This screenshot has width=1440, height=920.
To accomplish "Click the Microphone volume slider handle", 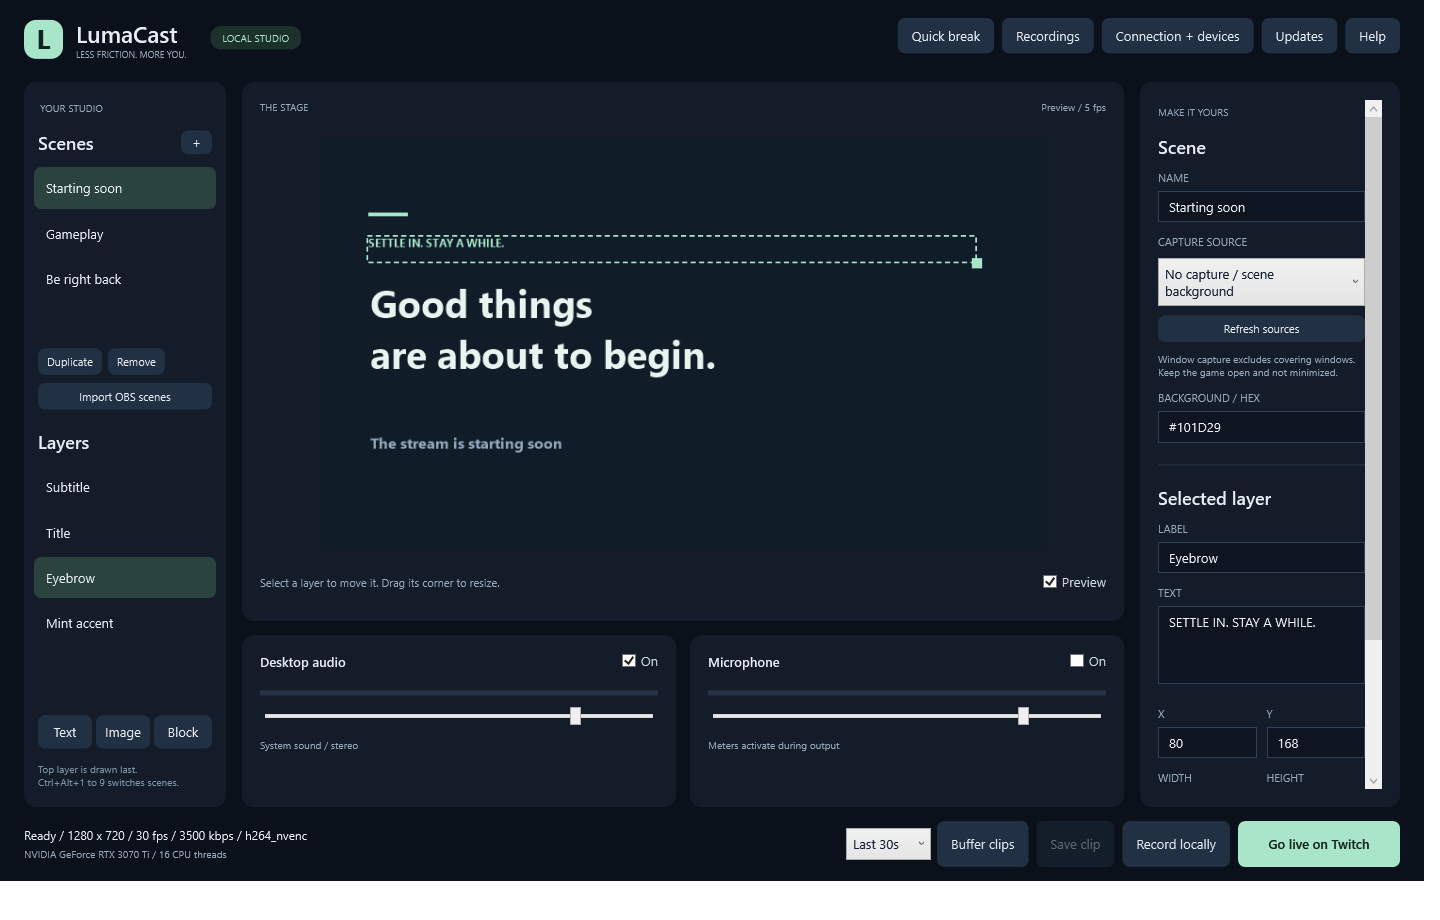I will tap(1023, 716).
